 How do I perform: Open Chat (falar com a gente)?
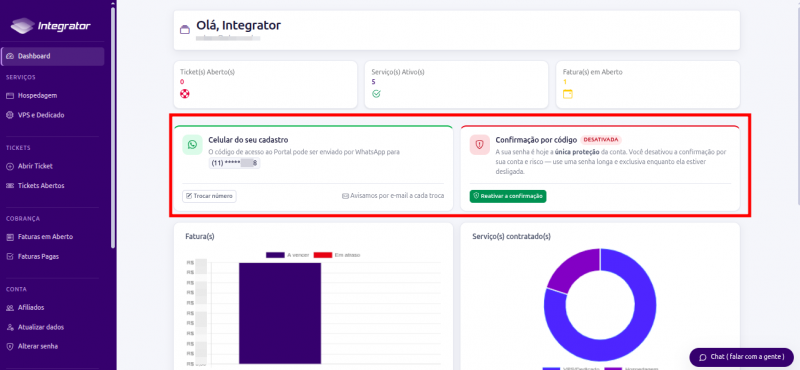coord(741,357)
